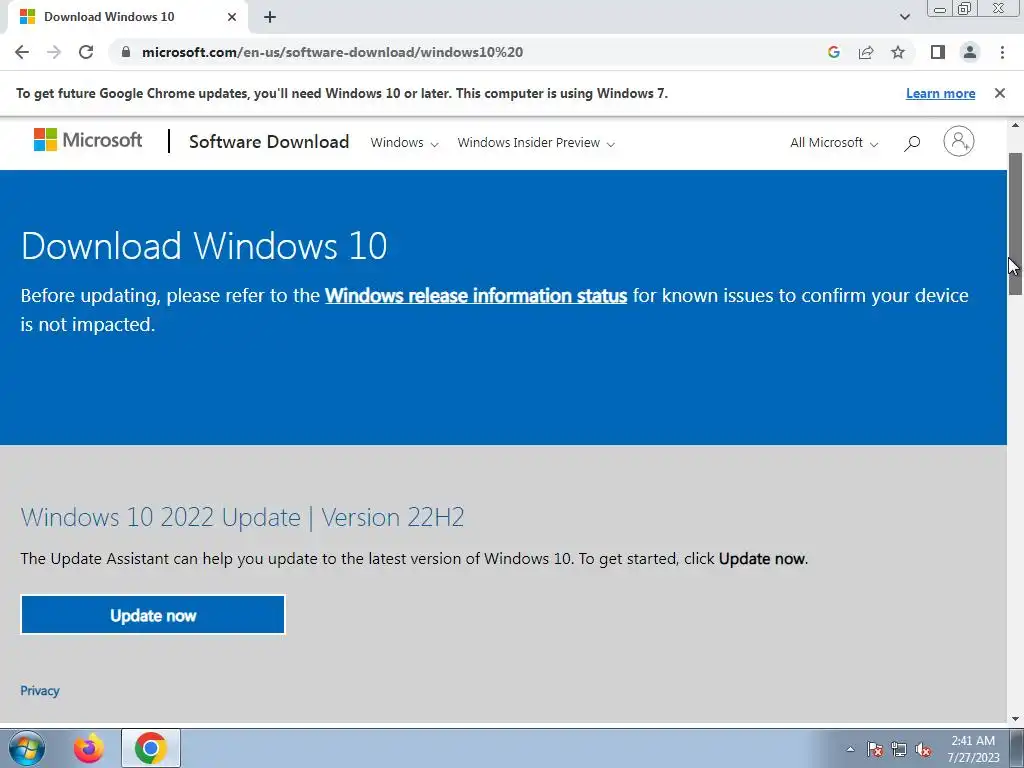1024x768 pixels.
Task: Launch Firefox from the taskbar
Action: (x=89, y=748)
